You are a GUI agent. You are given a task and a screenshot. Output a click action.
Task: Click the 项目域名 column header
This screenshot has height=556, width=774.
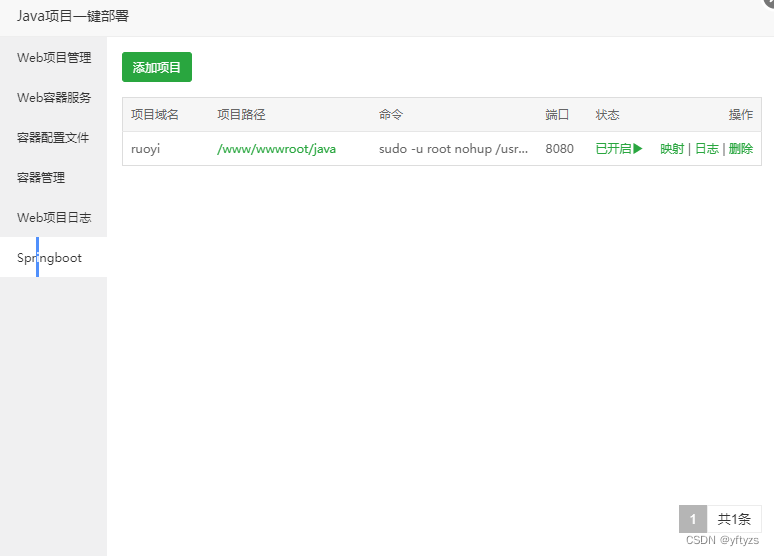[155, 115]
